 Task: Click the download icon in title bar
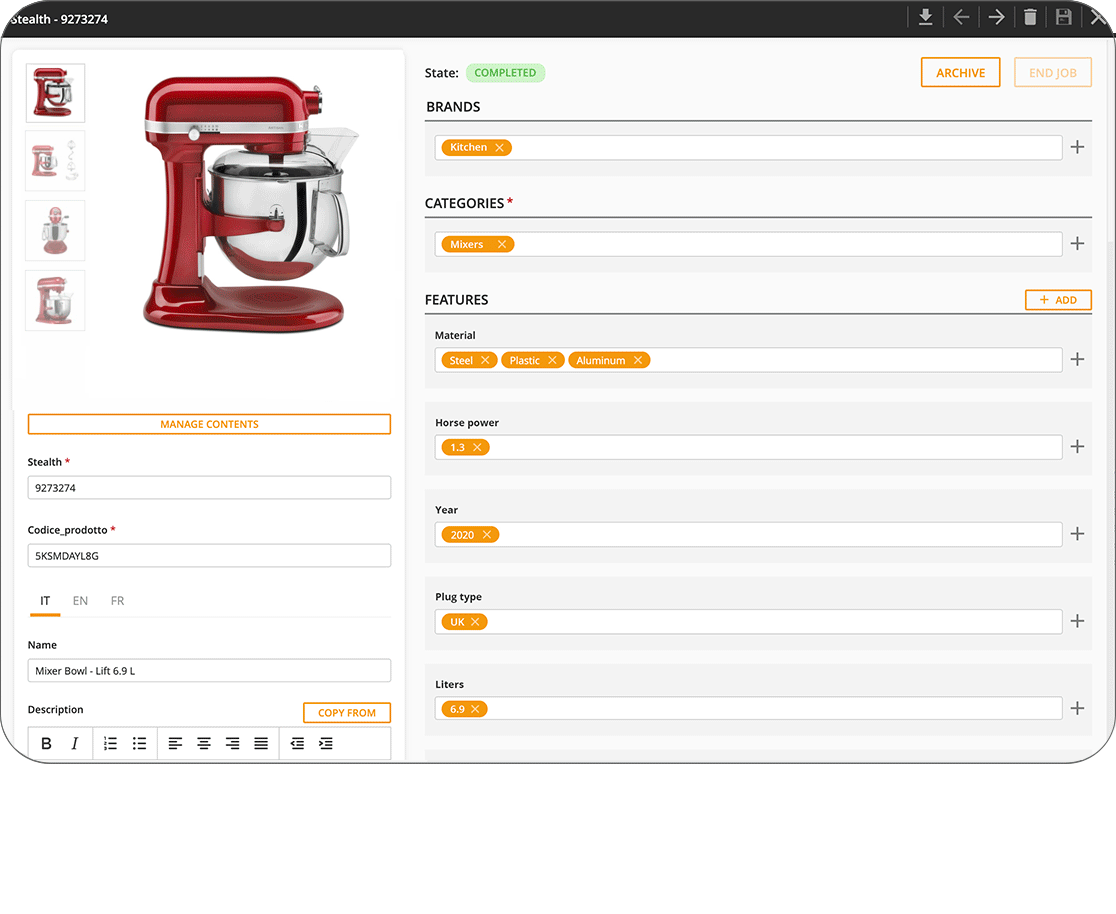(925, 17)
